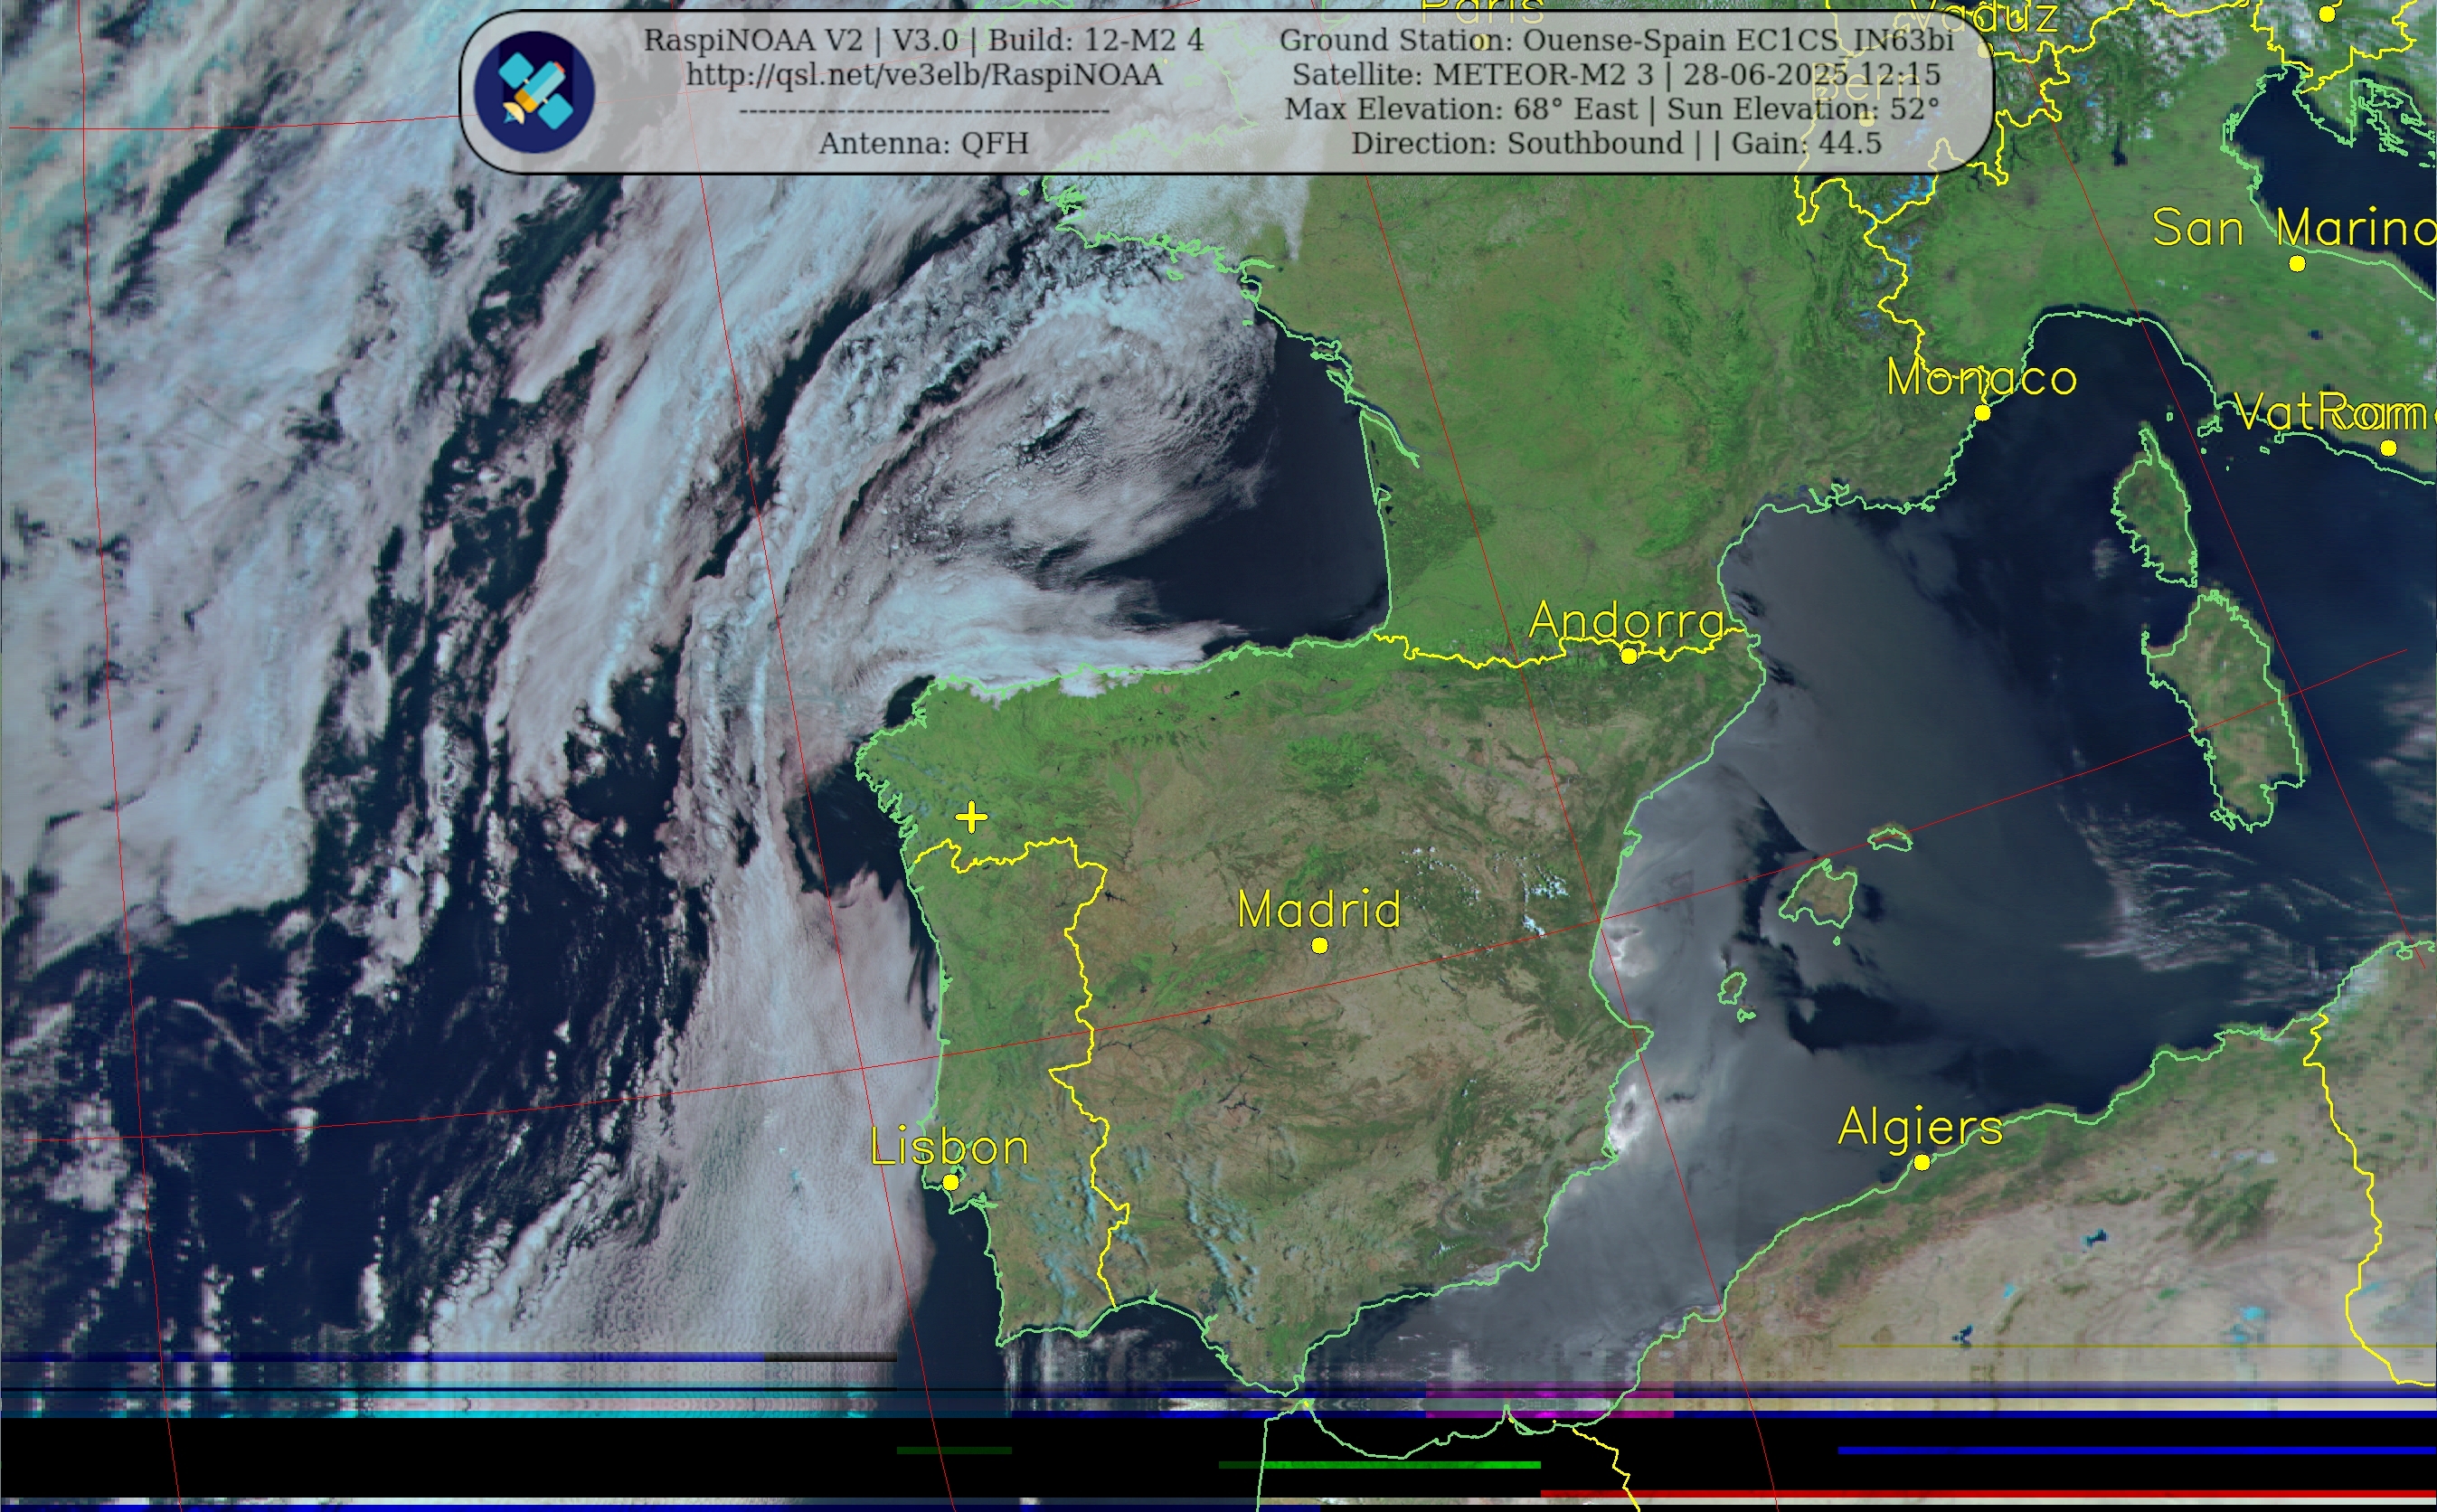This screenshot has height=1512, width=2437.
Task: Click the 'RaspiNOAA V2 | V3.0' build line
Action: pyautogui.click(x=924, y=41)
